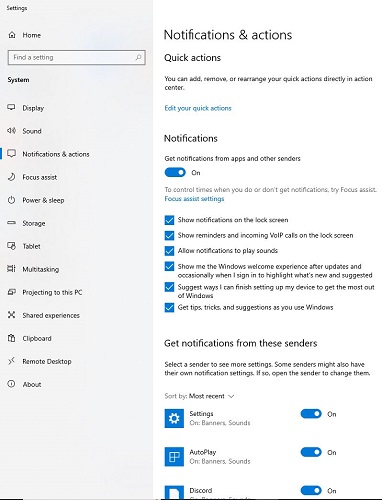Turn off AutoPlay notifications toggle
This screenshot has width=382, height=500.
coord(311,452)
